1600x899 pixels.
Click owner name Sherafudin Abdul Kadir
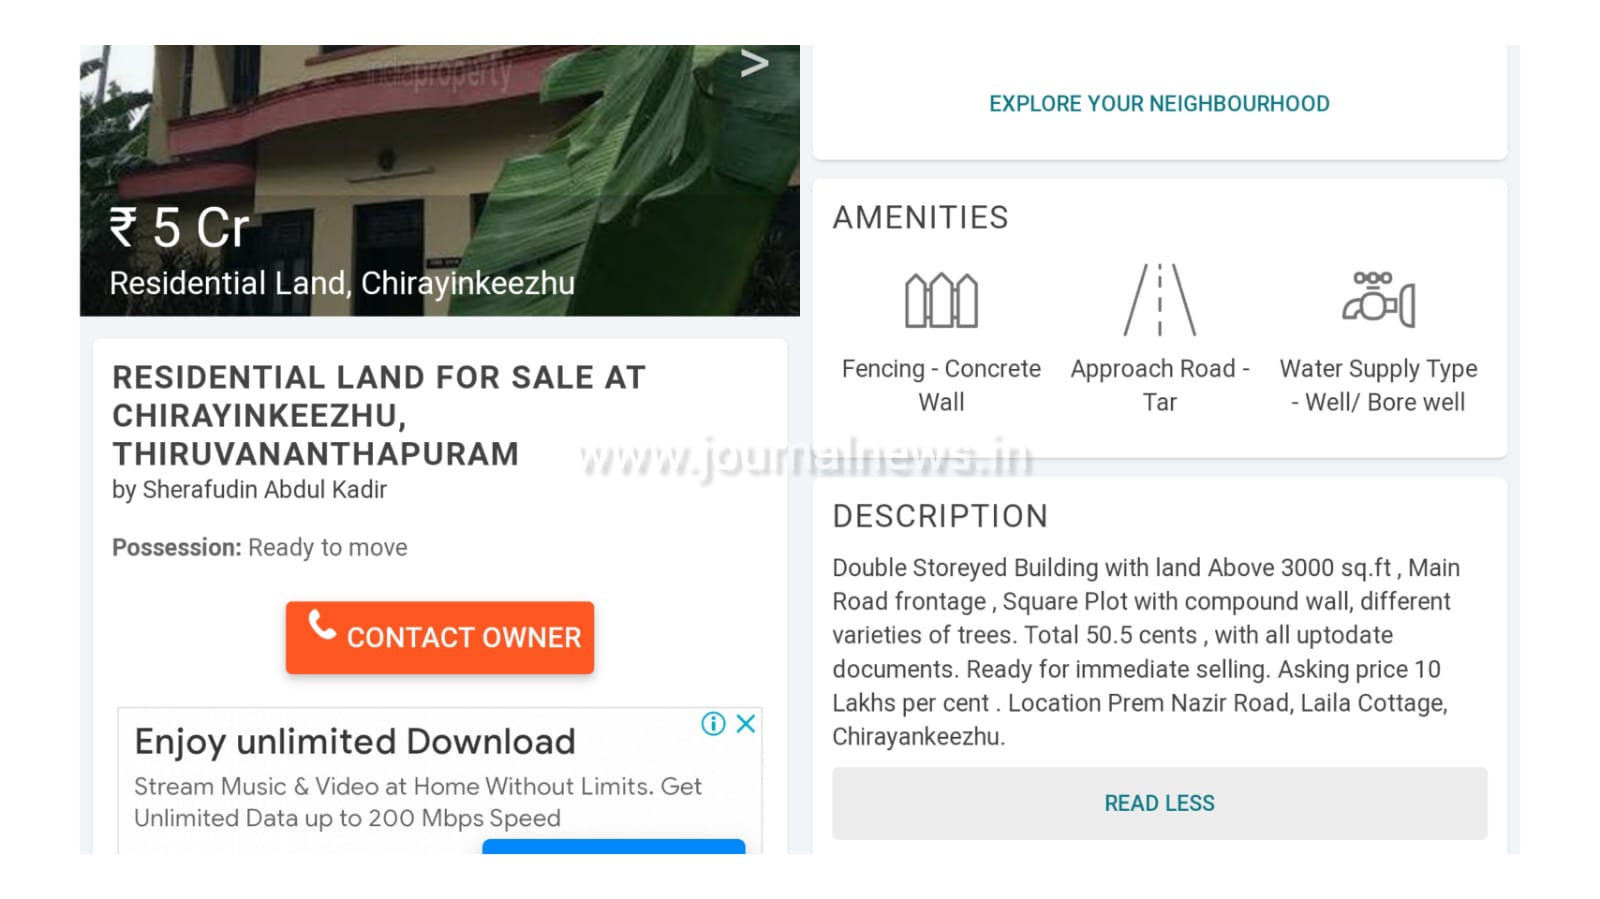[x=264, y=490]
